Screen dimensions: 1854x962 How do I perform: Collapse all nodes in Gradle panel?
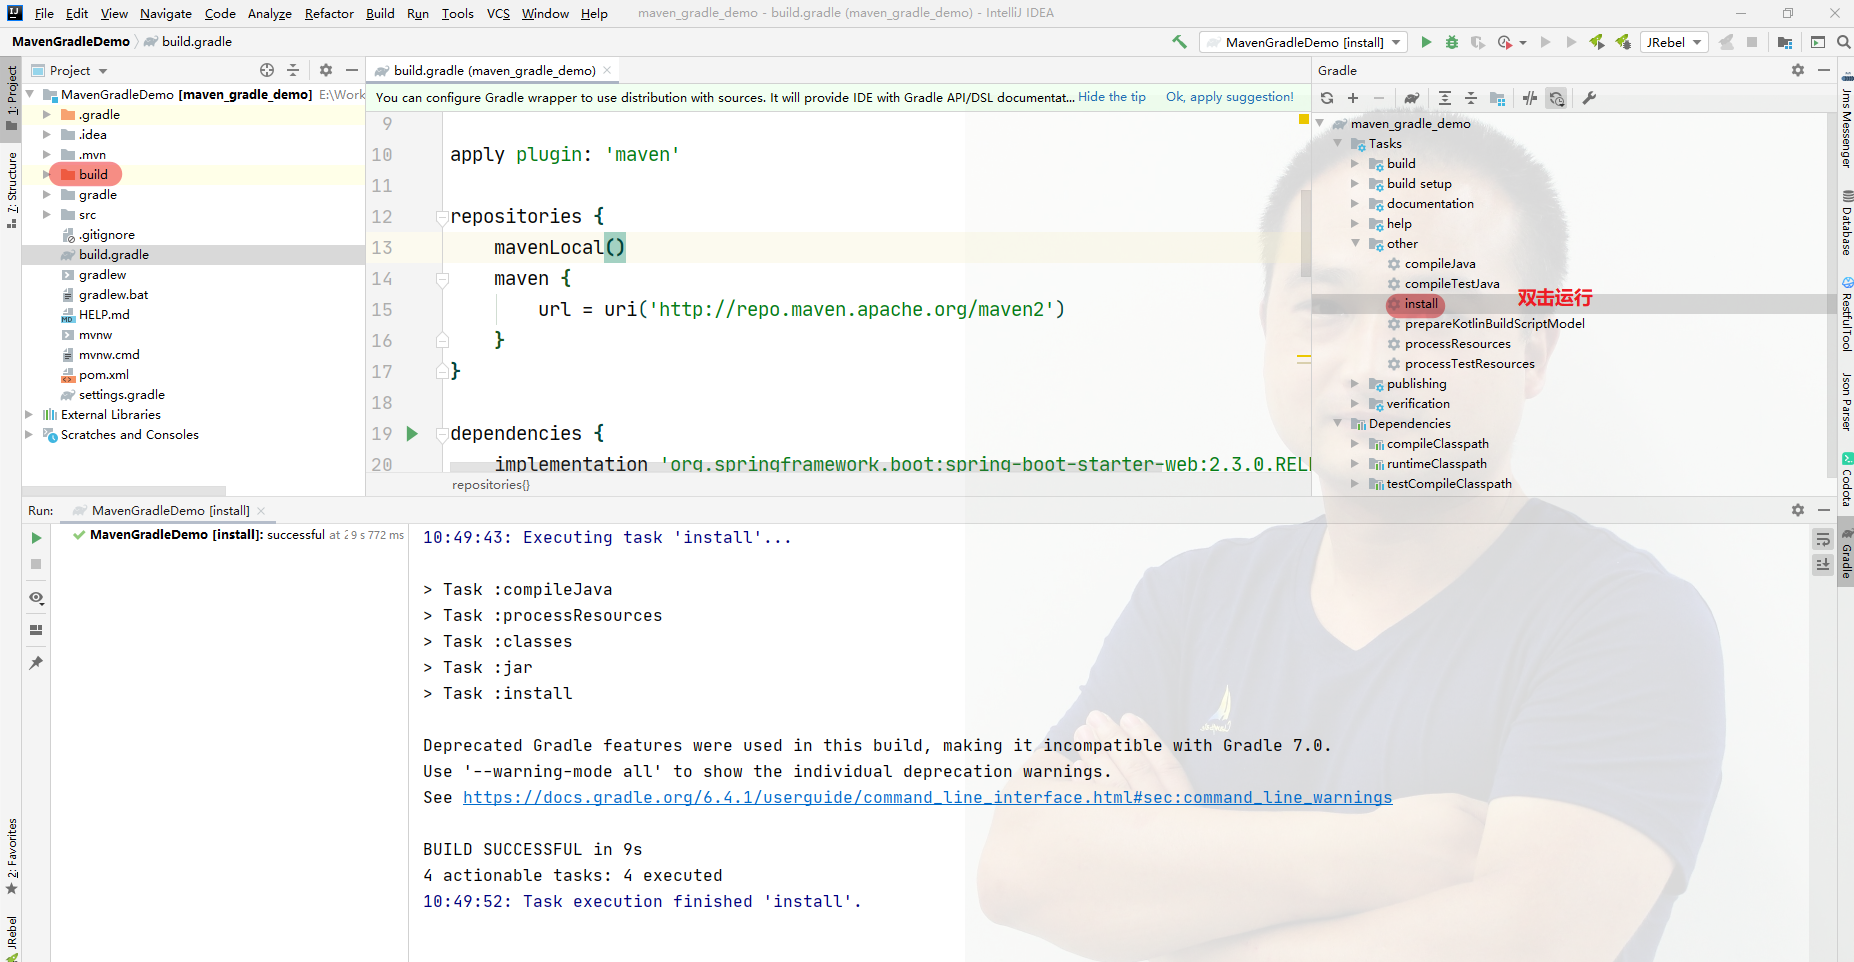pyautogui.click(x=1471, y=98)
